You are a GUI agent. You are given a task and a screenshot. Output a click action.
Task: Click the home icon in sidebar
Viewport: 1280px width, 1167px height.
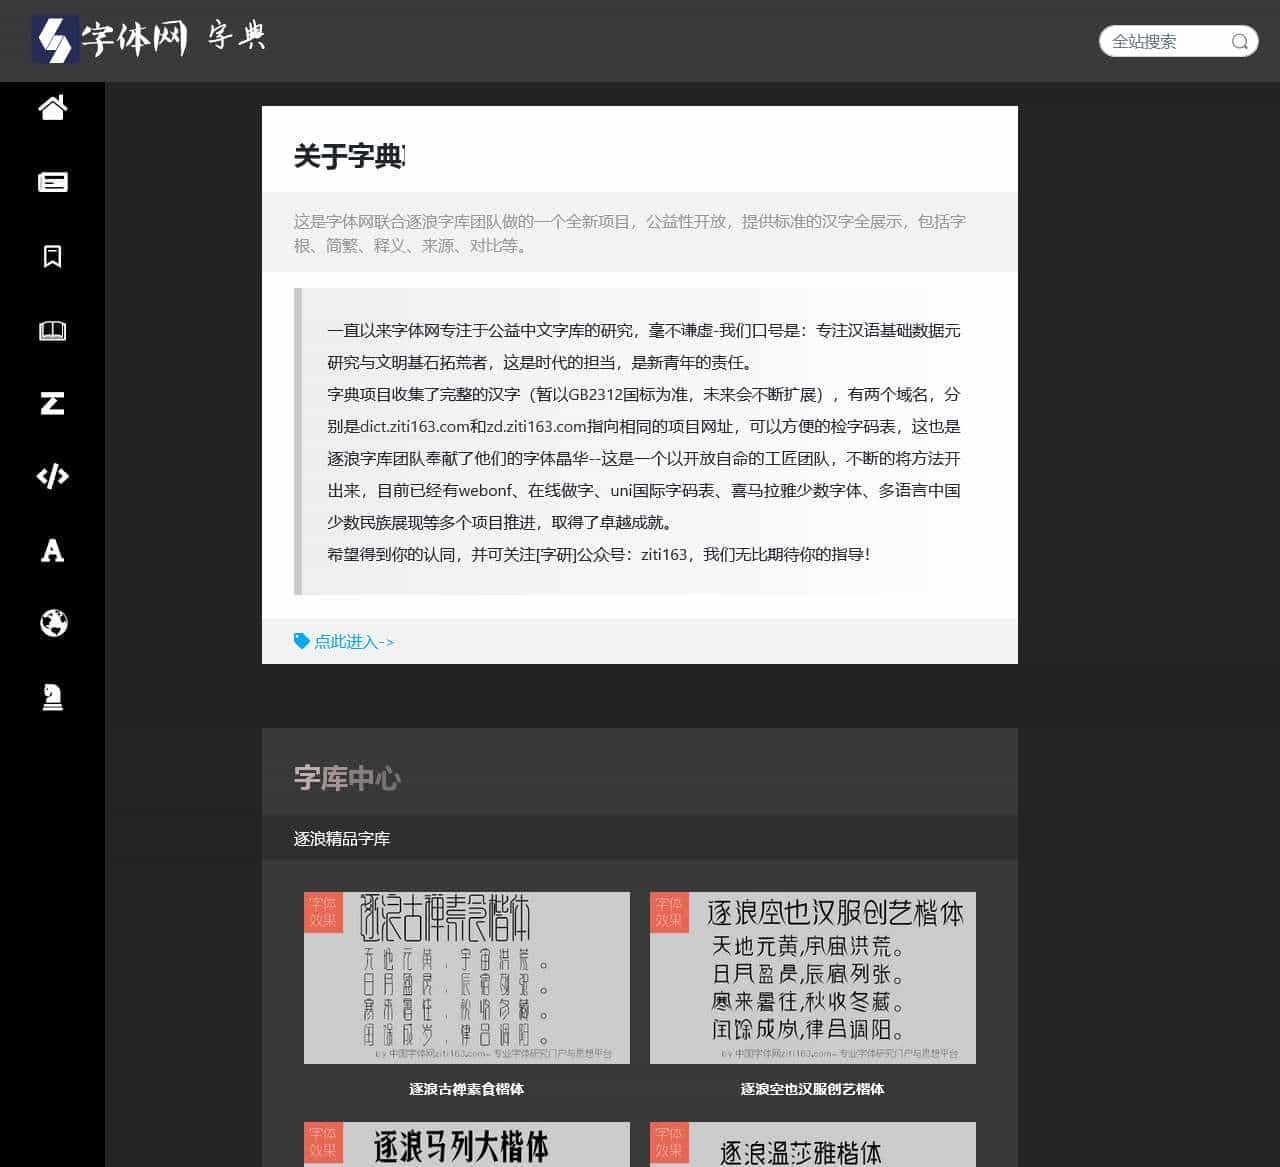coord(52,110)
